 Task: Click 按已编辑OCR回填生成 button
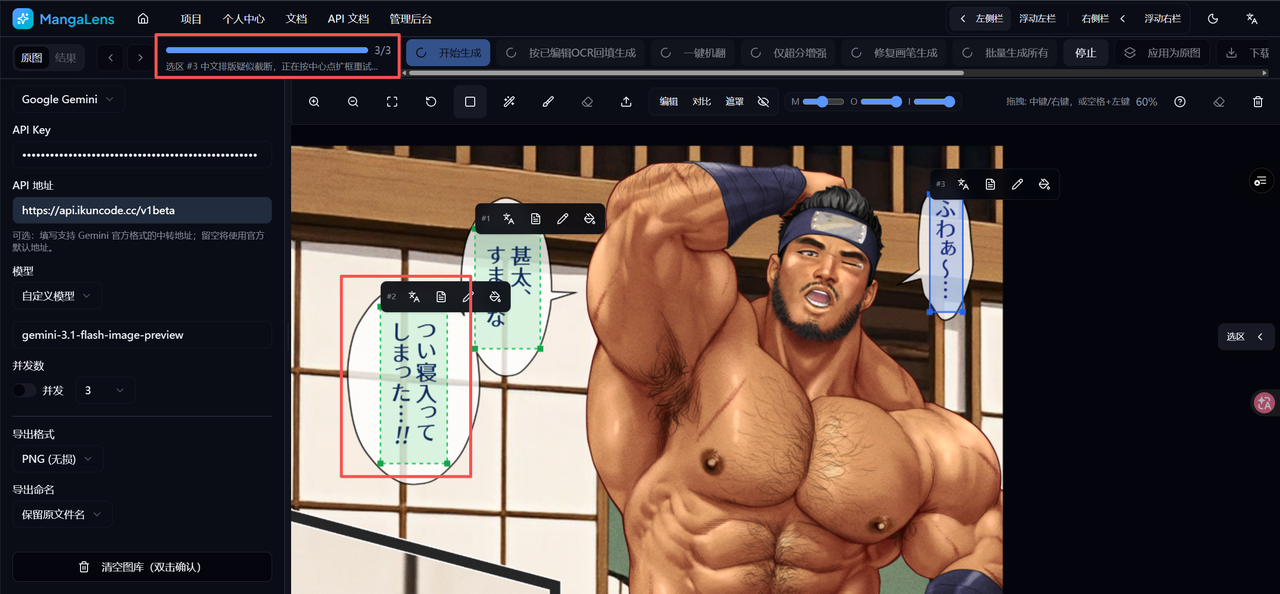point(571,53)
